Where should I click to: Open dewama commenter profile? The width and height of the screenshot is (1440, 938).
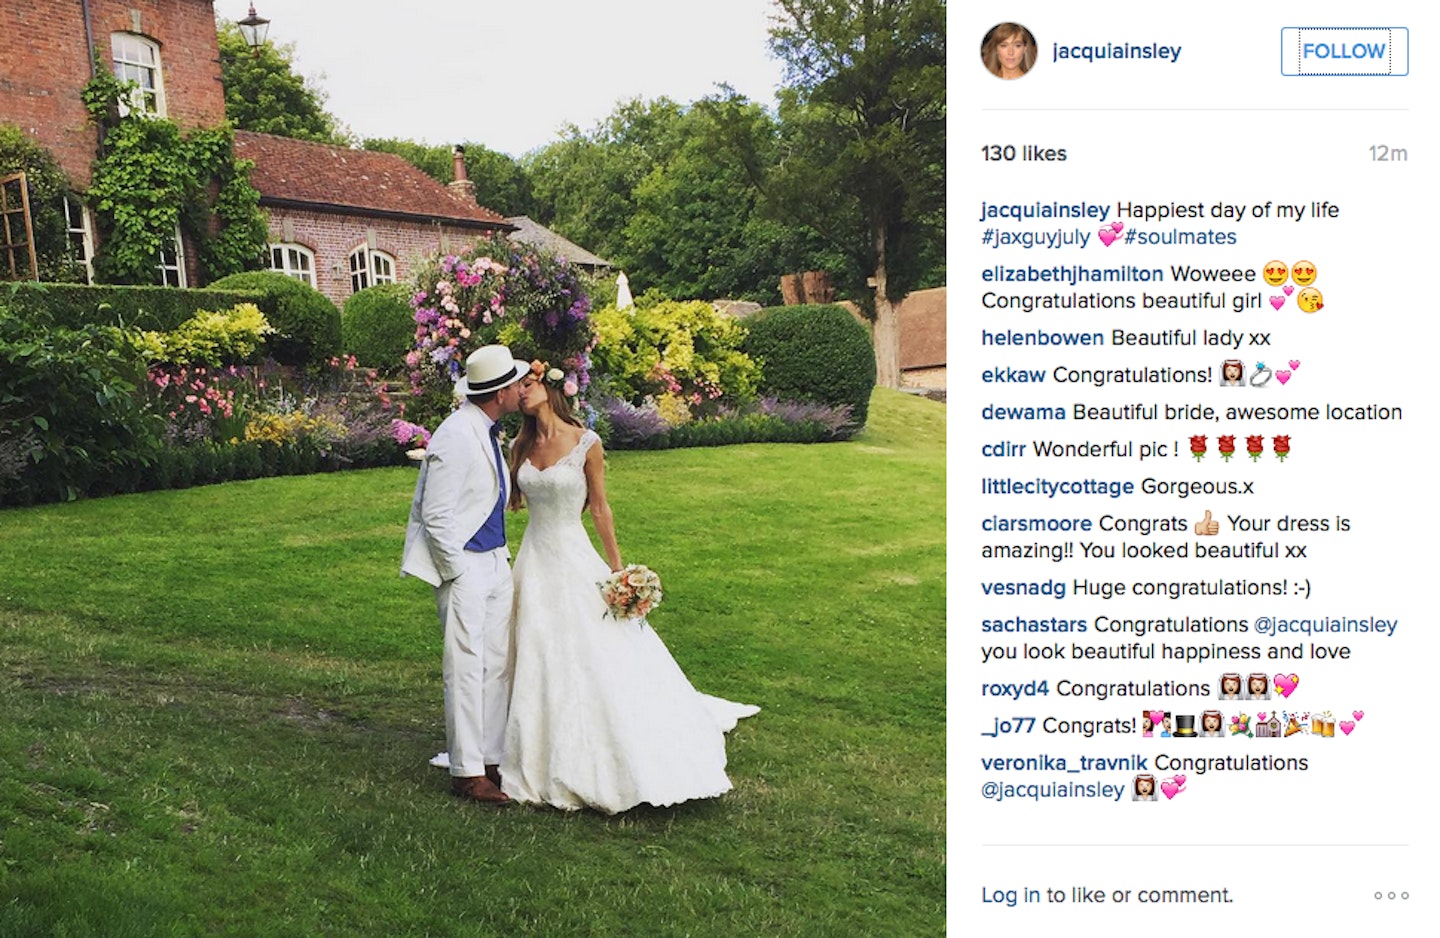(1023, 412)
